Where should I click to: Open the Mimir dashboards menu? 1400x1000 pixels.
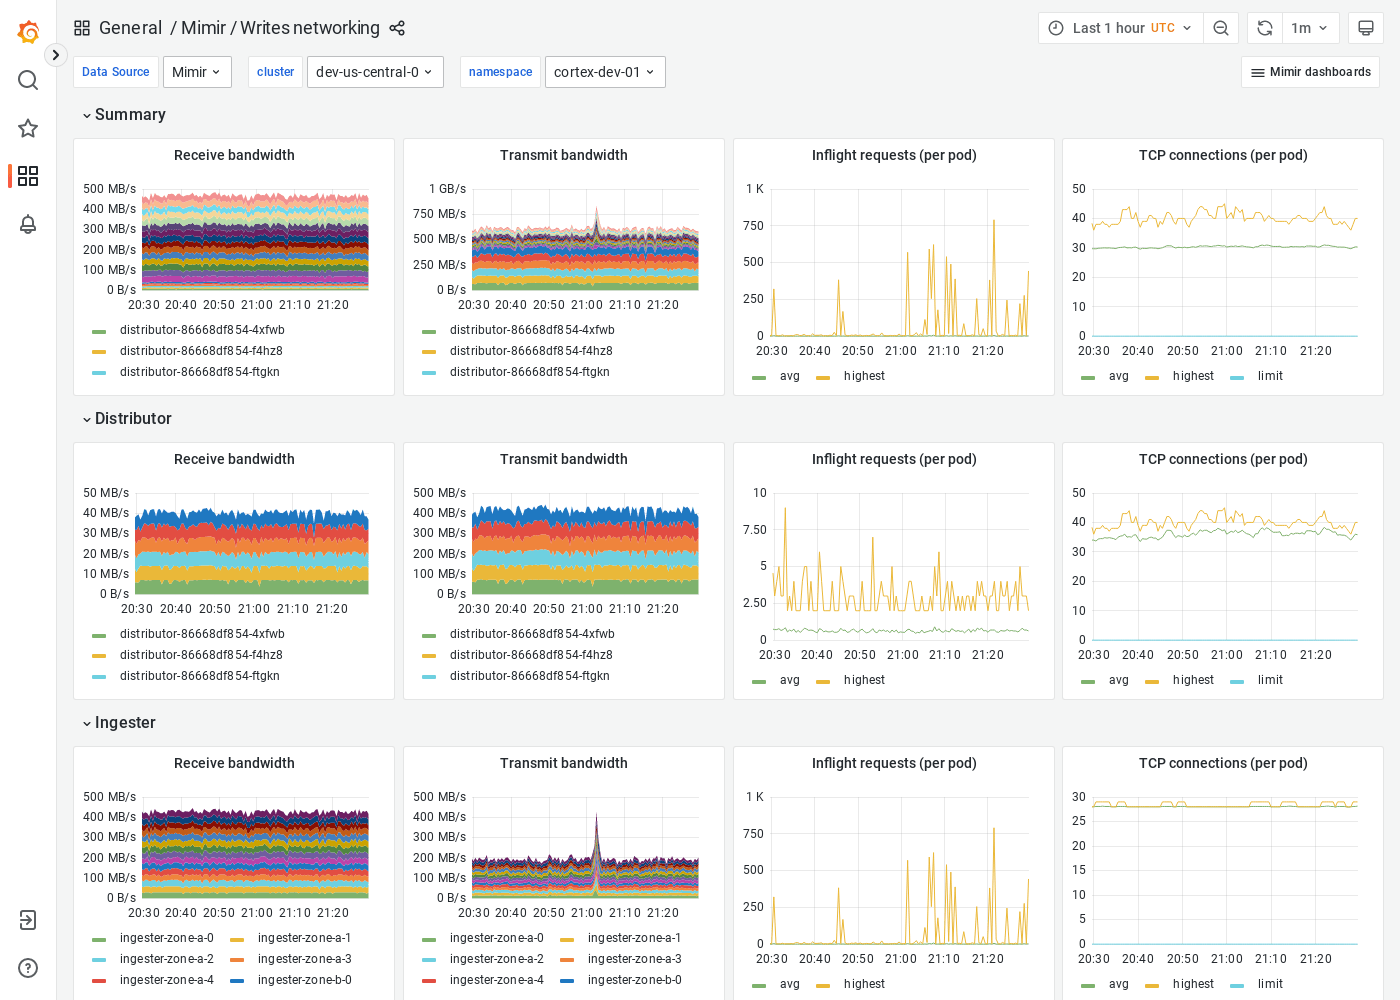tap(1310, 72)
